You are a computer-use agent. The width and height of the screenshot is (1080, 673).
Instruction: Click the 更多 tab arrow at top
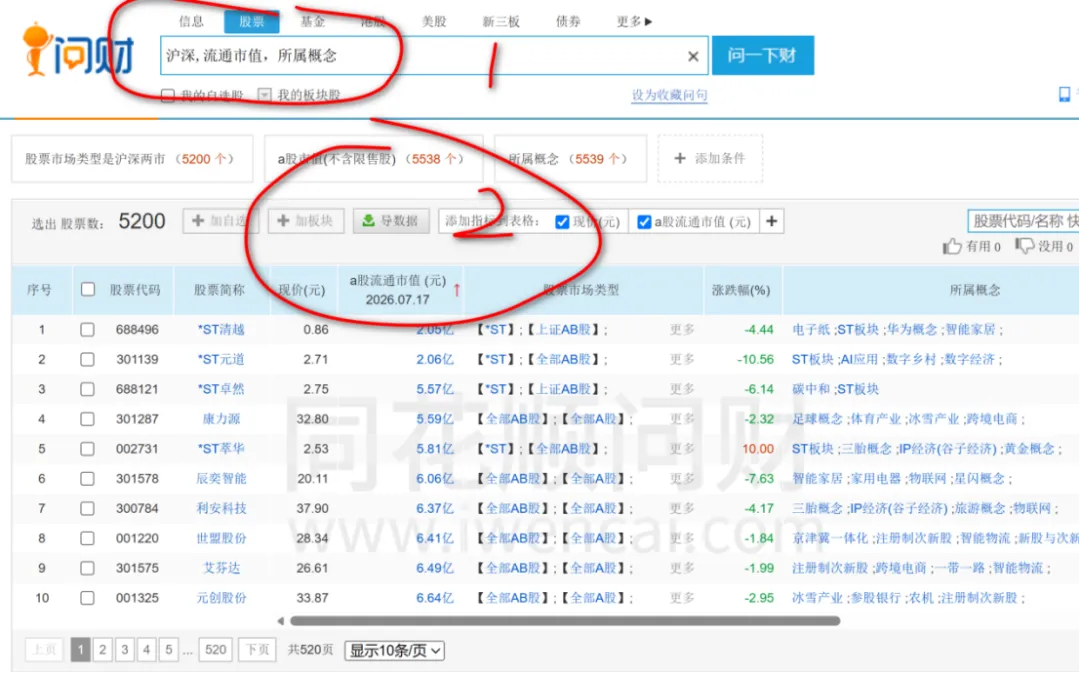[647, 22]
